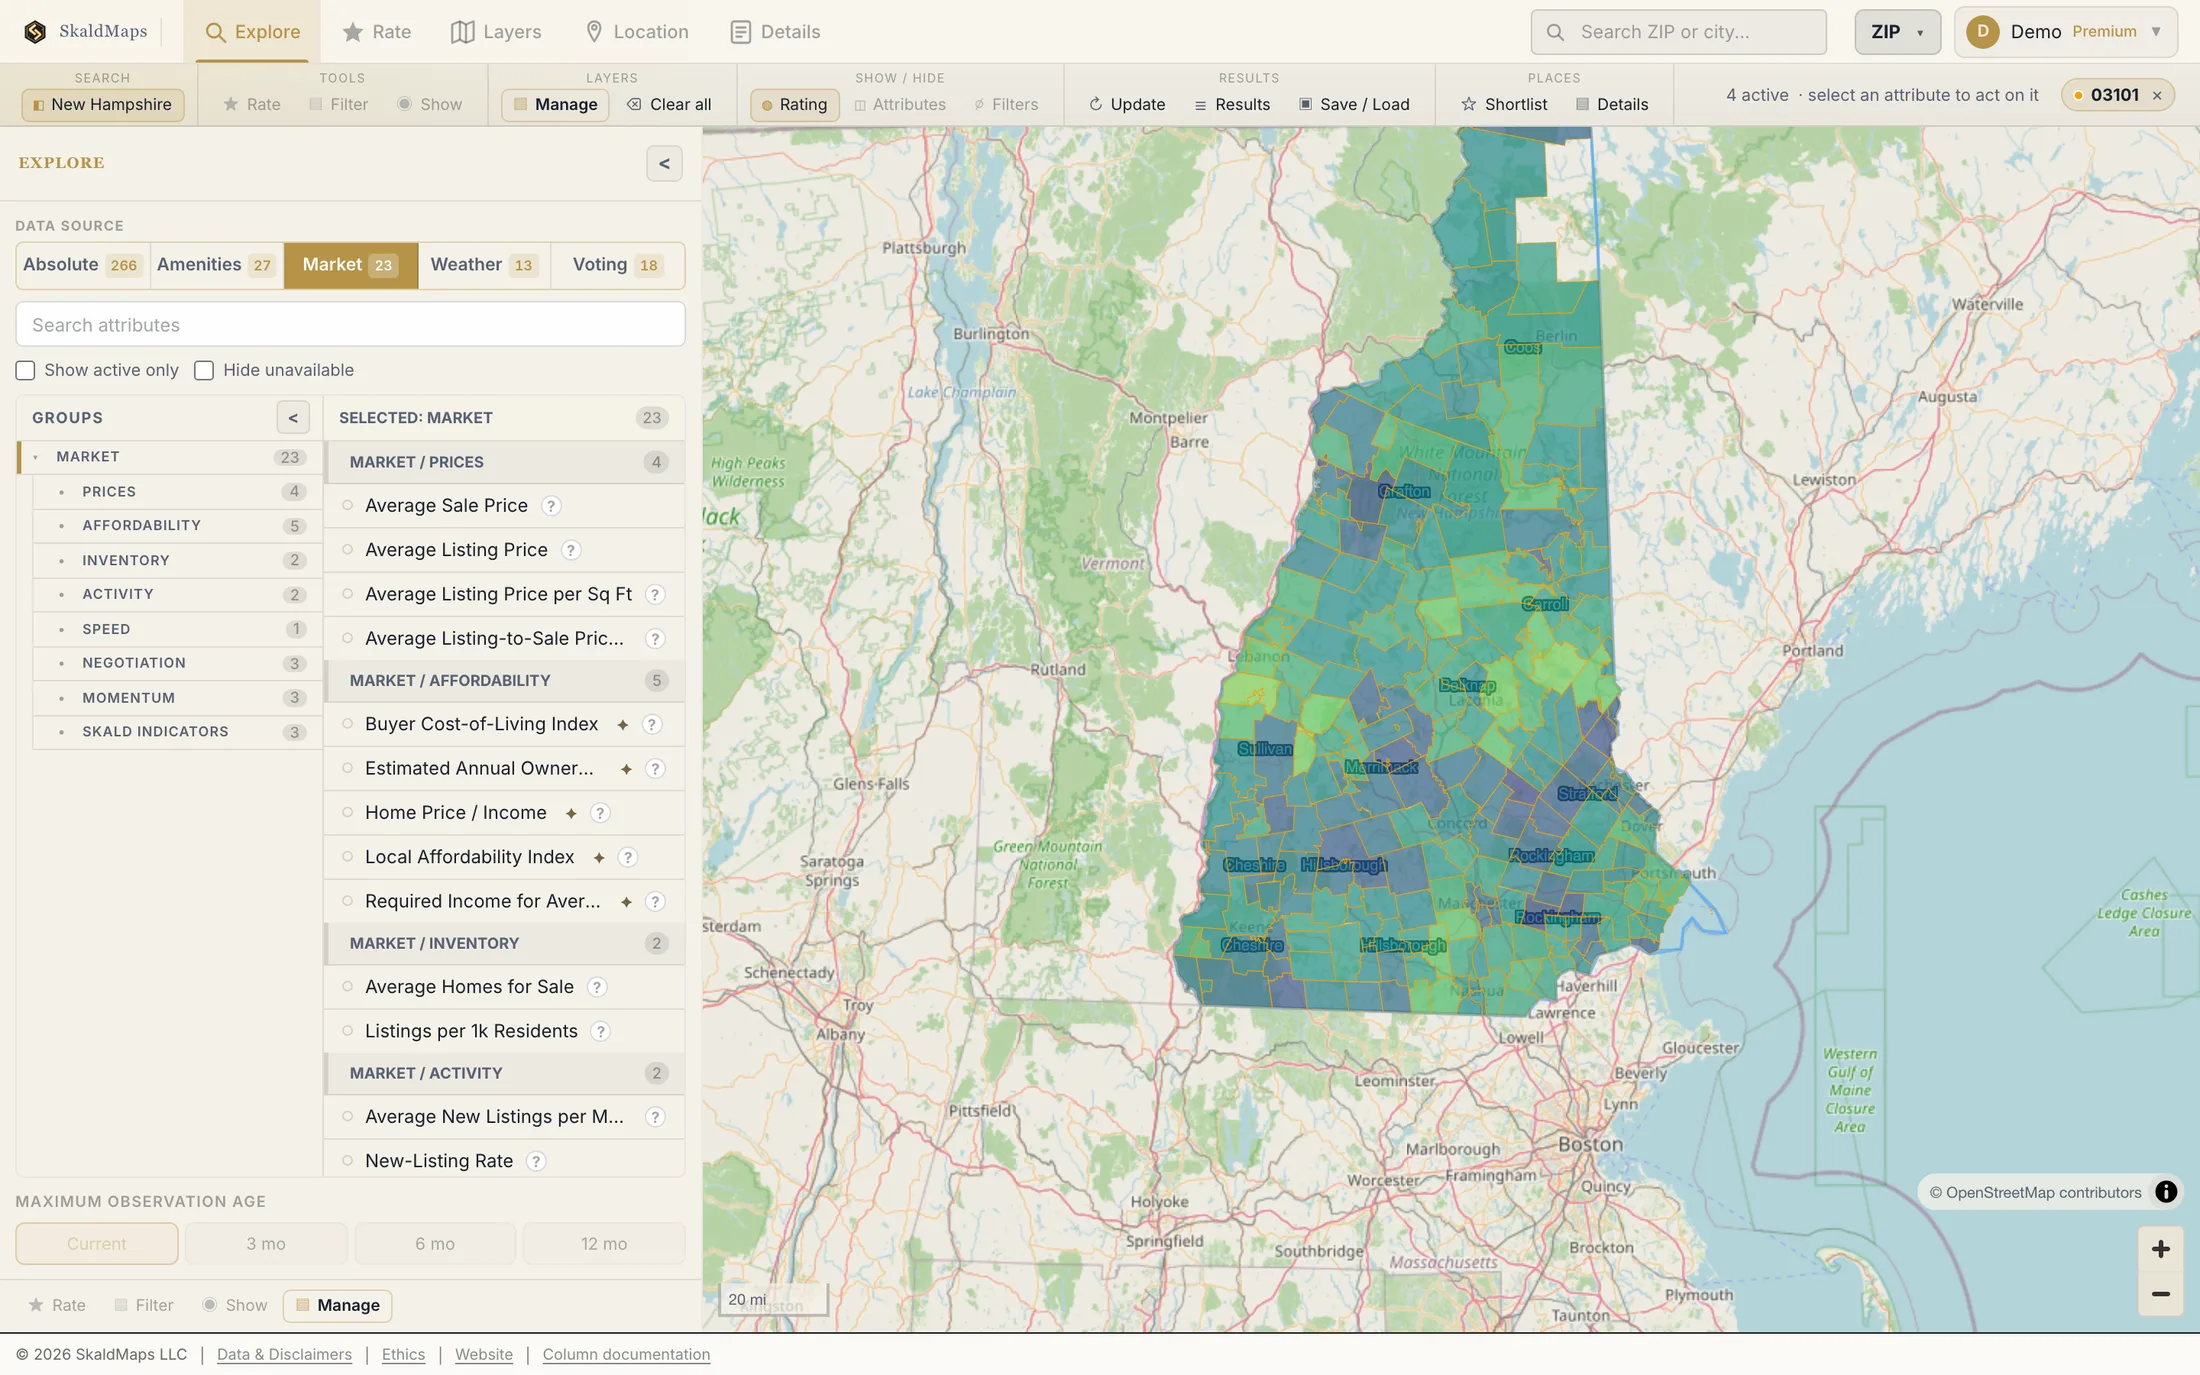Image resolution: width=2200 pixels, height=1375 pixels.
Task: Zoom in on the map
Action: click(2160, 1249)
